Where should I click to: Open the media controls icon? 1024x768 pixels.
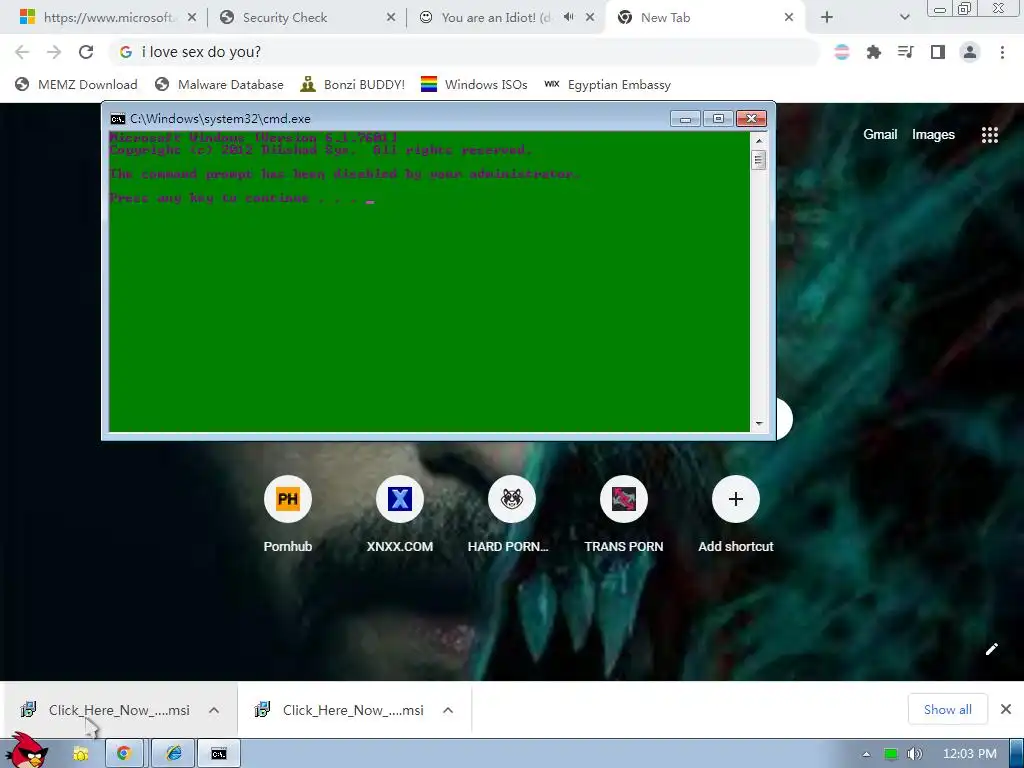pos(906,52)
